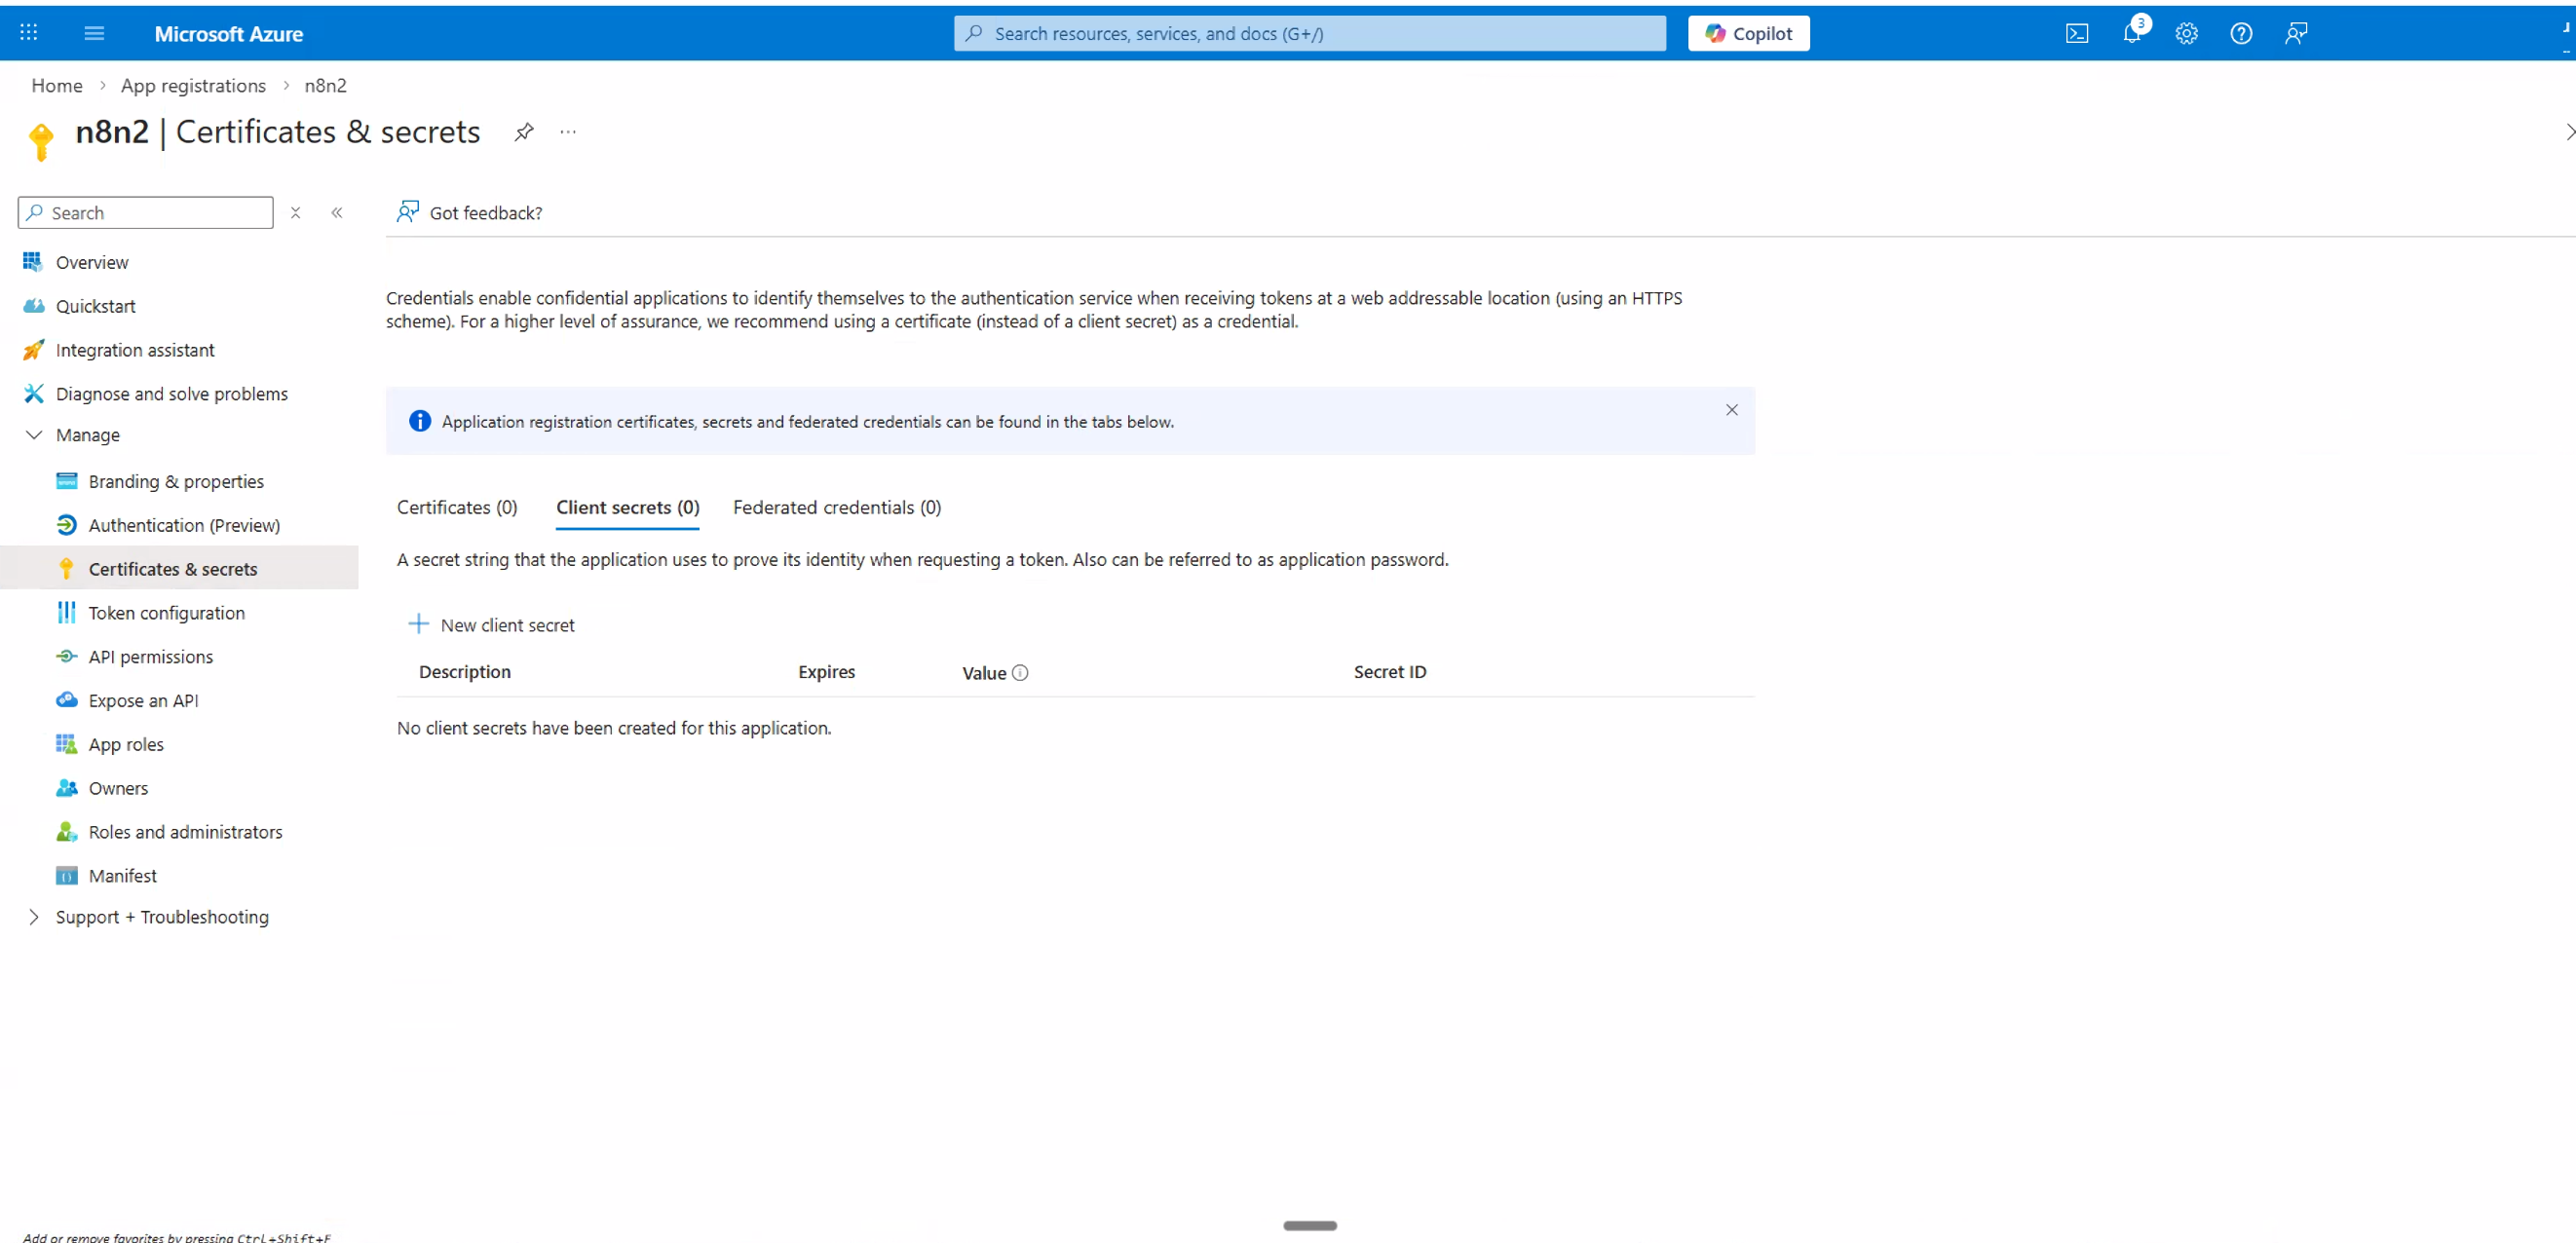Dismiss the certificates info banner
This screenshot has height=1243, width=2576.
click(1731, 410)
